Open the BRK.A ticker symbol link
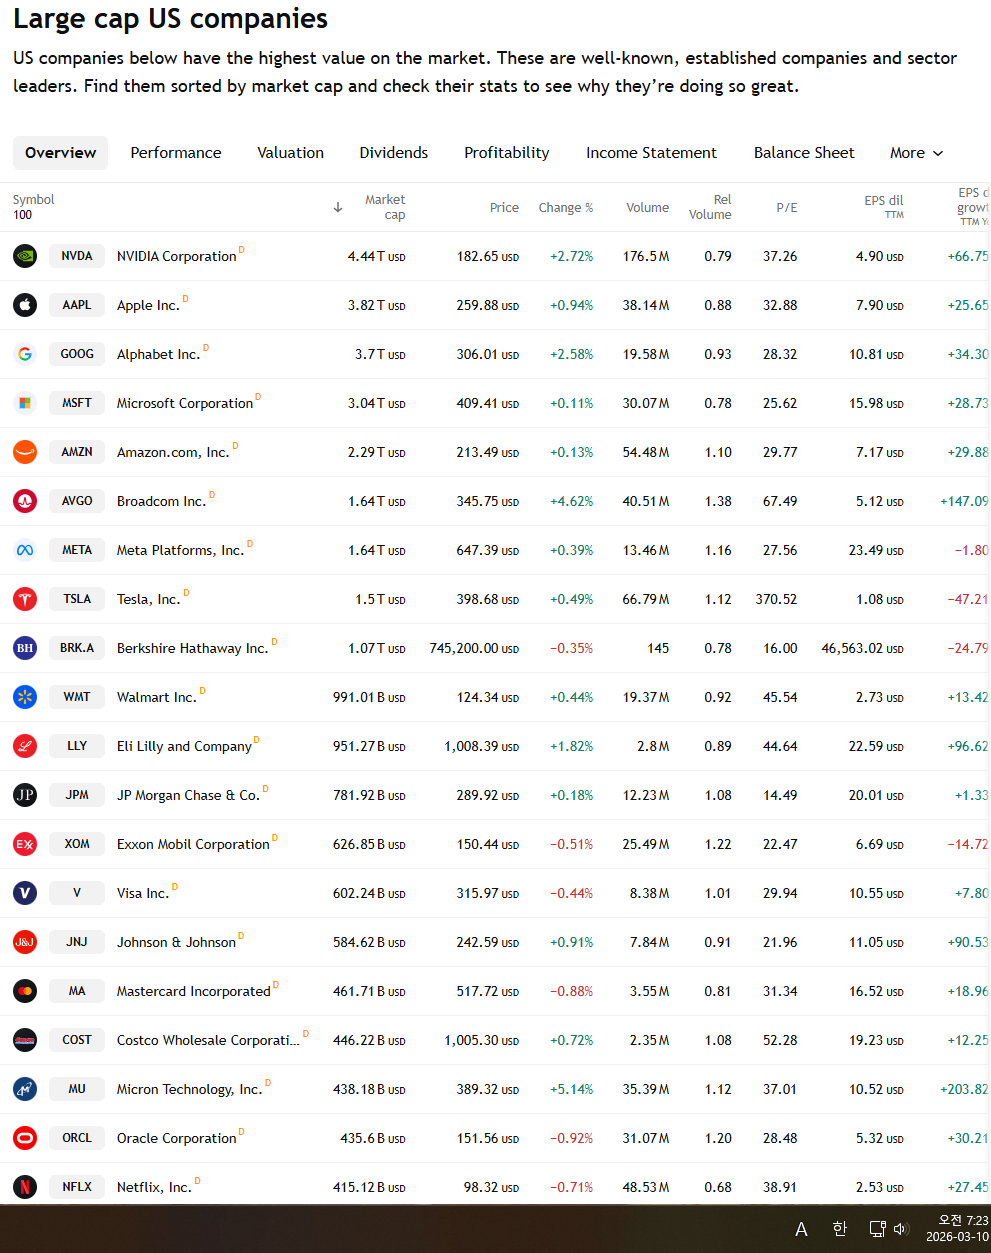Viewport: 991px width, 1253px height. coord(77,648)
